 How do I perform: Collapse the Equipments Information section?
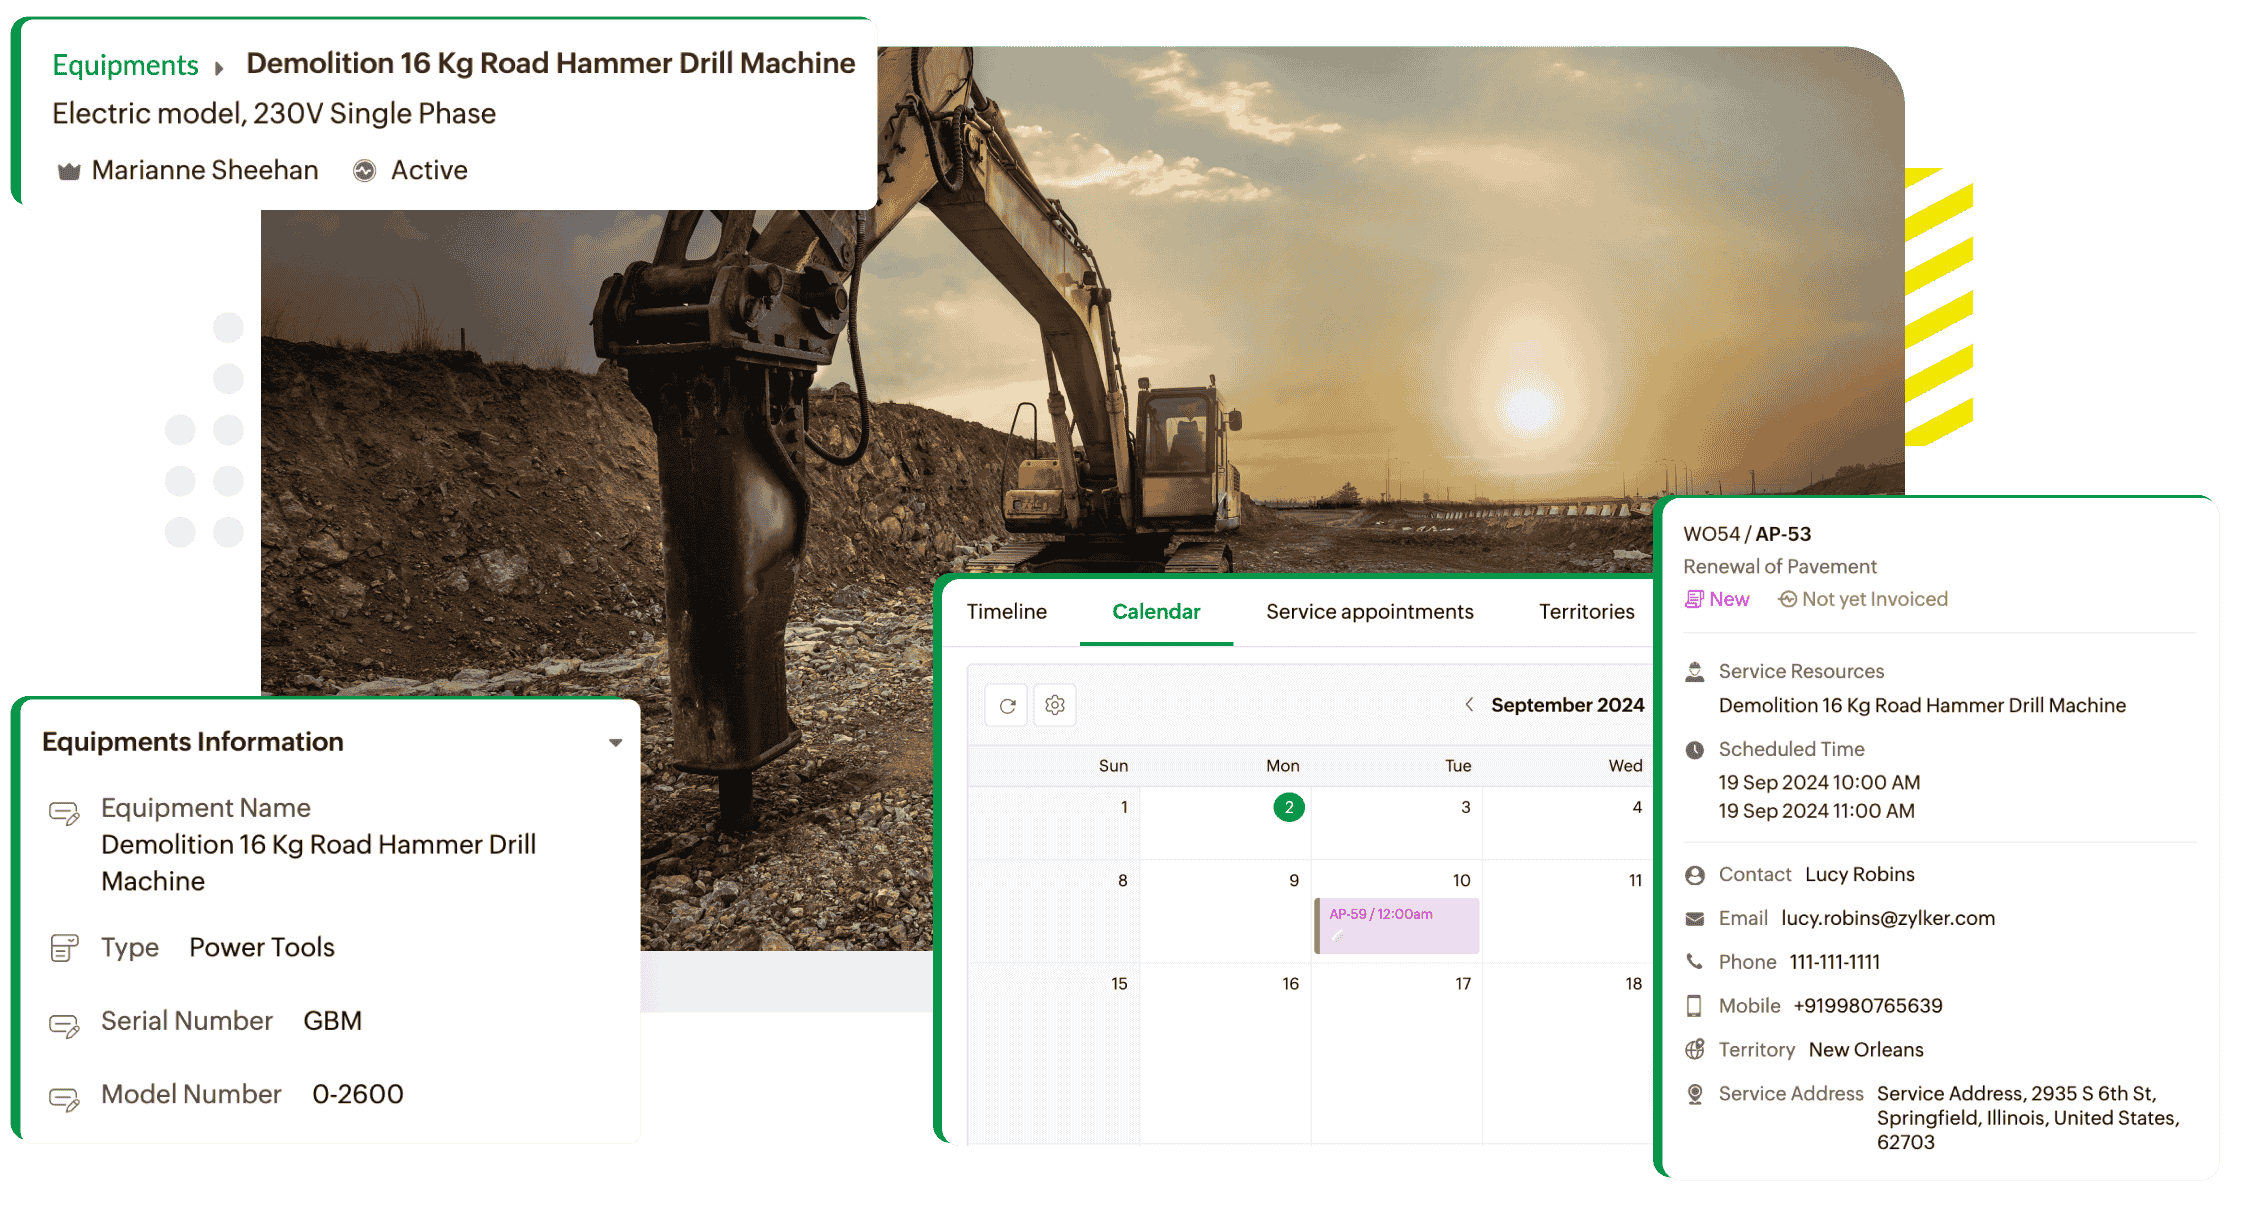click(616, 743)
